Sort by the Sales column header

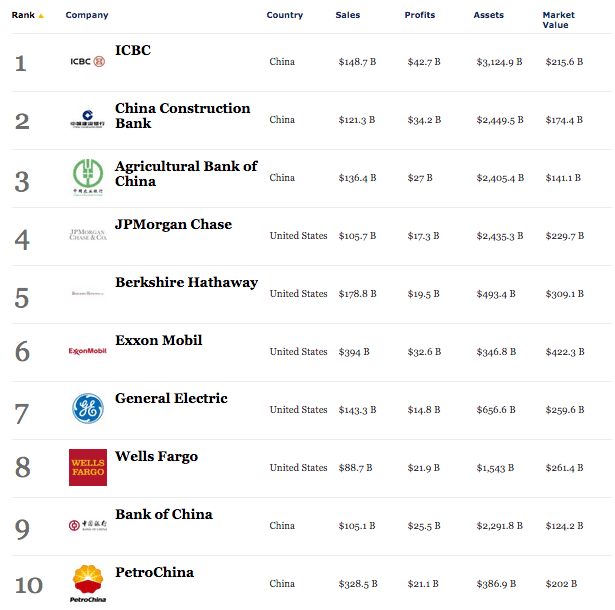point(348,15)
